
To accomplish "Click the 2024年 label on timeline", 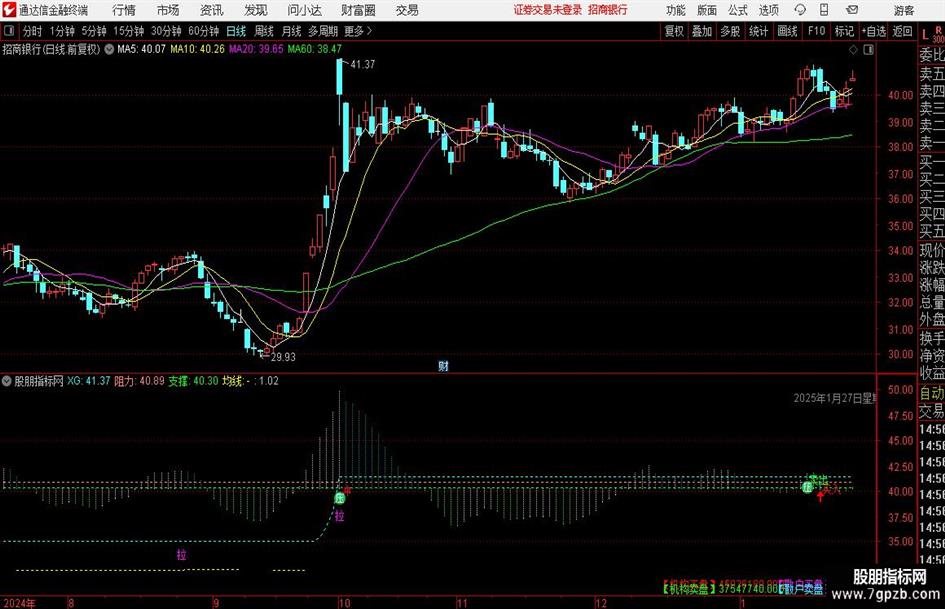I will pyautogui.click(x=19, y=603).
